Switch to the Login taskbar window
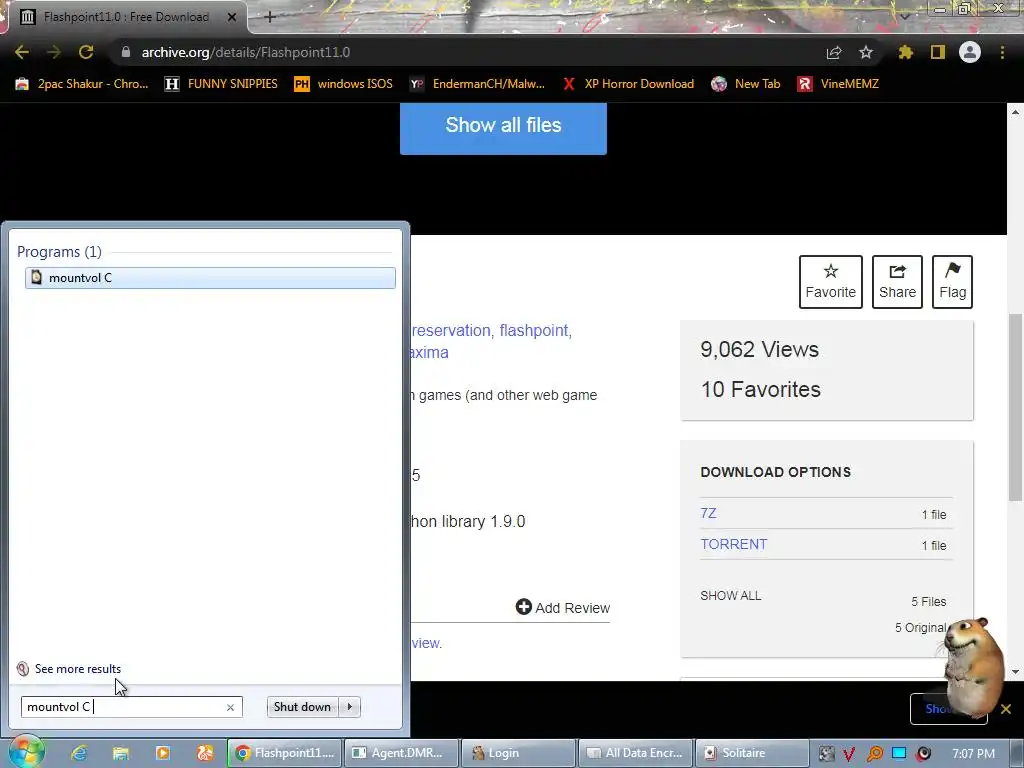The width and height of the screenshot is (1024, 768). pyautogui.click(x=519, y=753)
